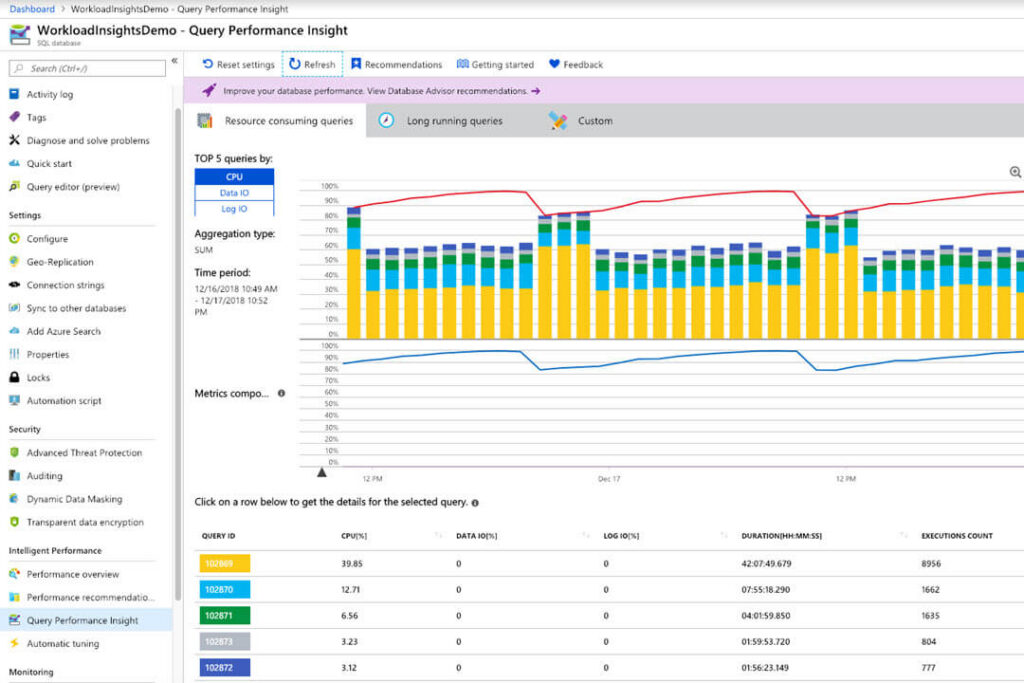1024x683 pixels.
Task: Open the Dashboard breadcrumb link
Action: coord(32,9)
